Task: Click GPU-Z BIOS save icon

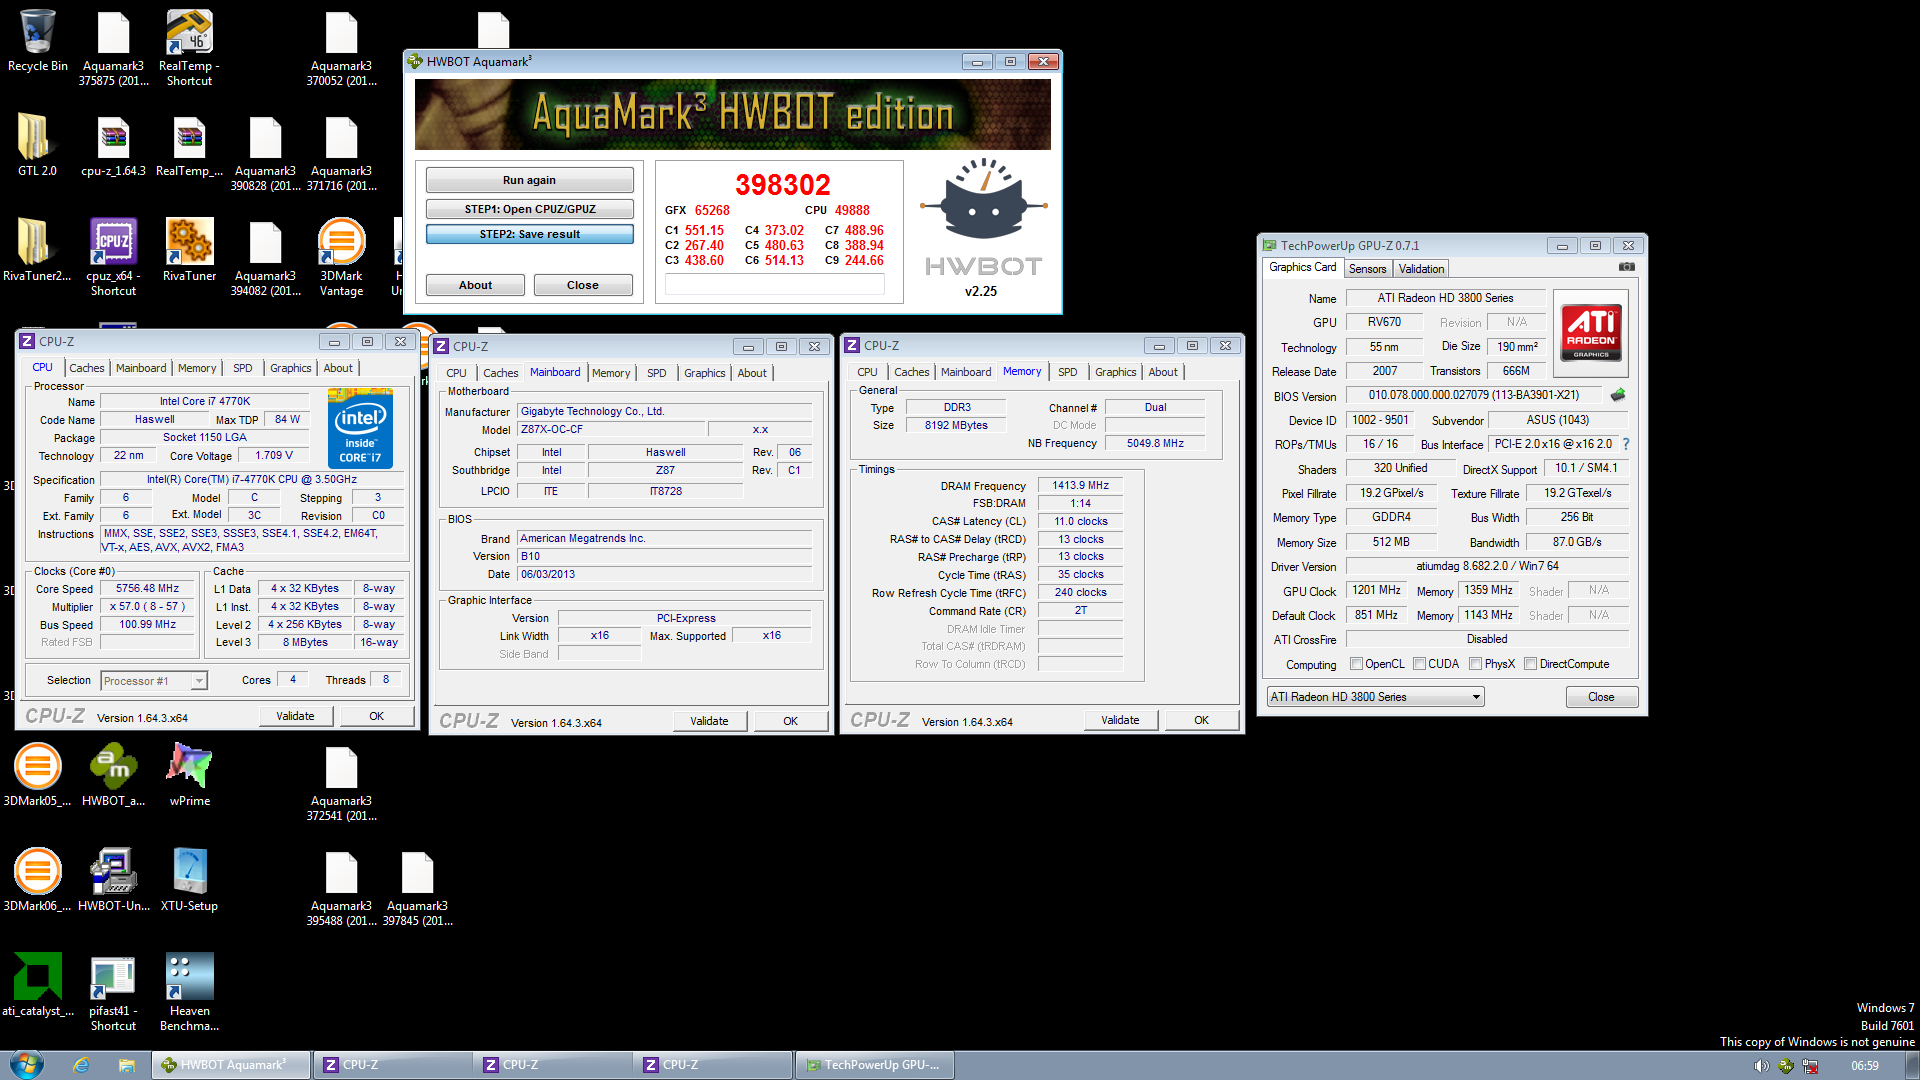Action: point(1618,395)
